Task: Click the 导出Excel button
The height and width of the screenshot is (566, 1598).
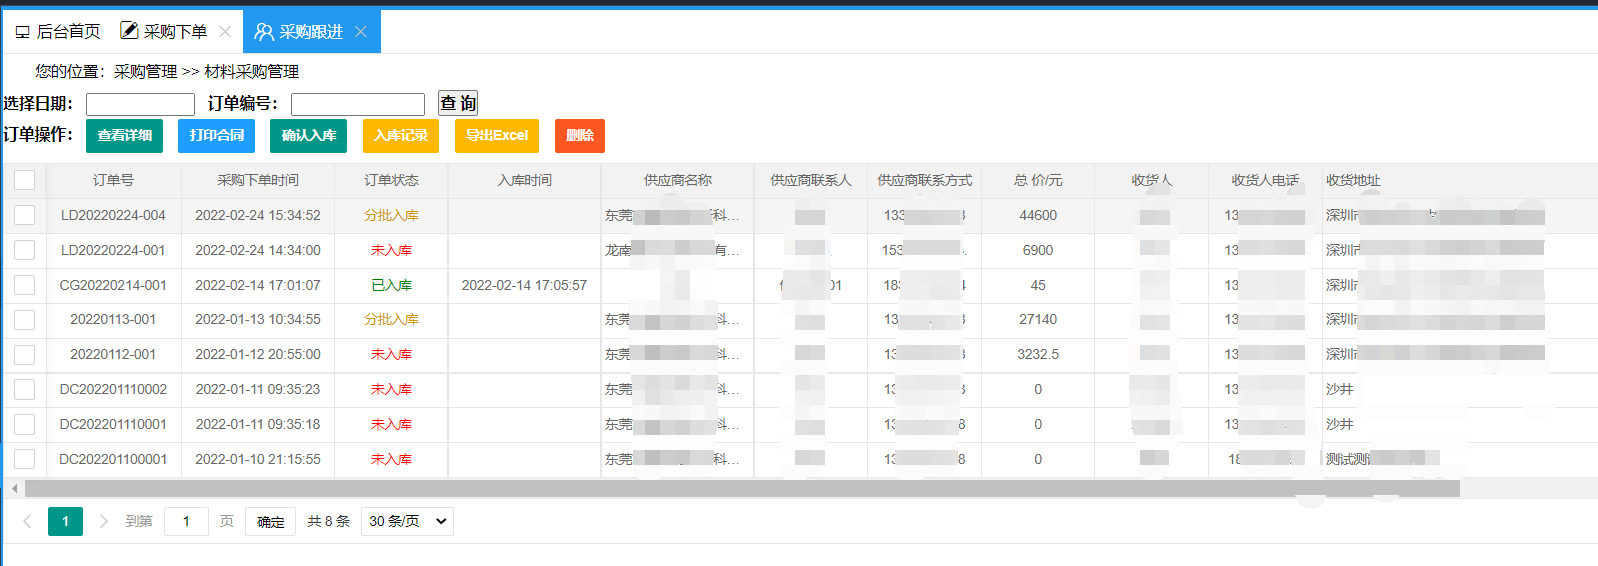Action: pos(497,136)
